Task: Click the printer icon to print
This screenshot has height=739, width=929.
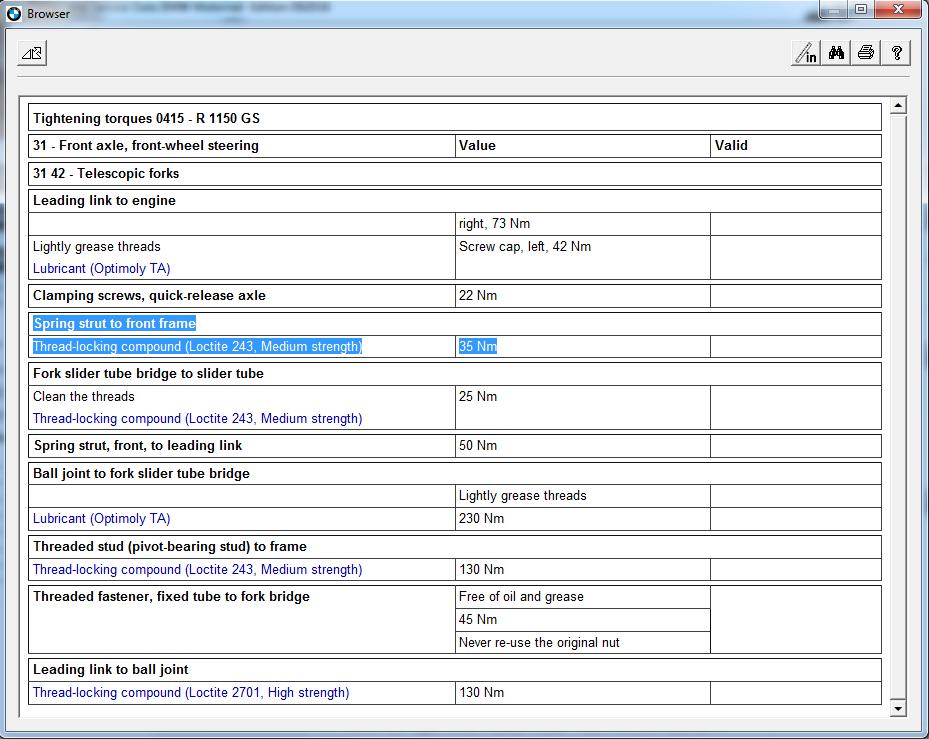Action: pos(866,54)
